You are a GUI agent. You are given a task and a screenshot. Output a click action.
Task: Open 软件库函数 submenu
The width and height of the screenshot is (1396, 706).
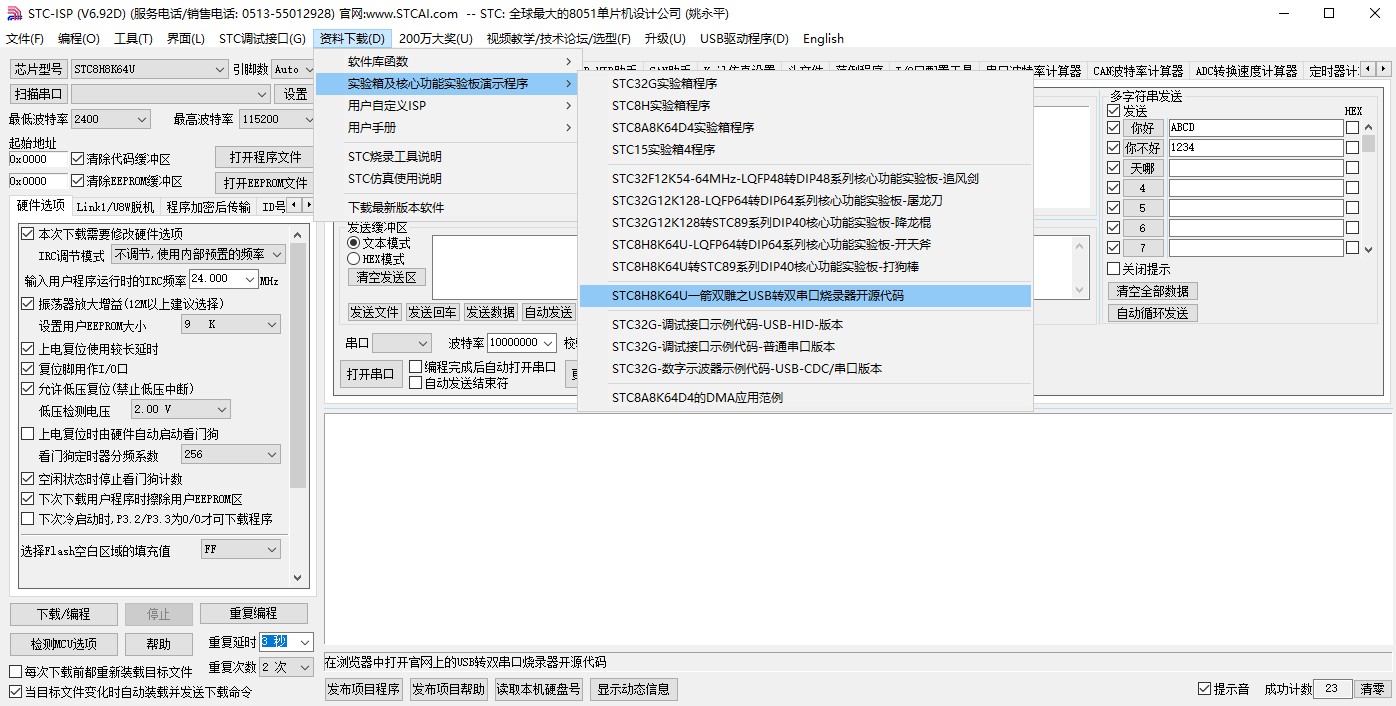446,62
